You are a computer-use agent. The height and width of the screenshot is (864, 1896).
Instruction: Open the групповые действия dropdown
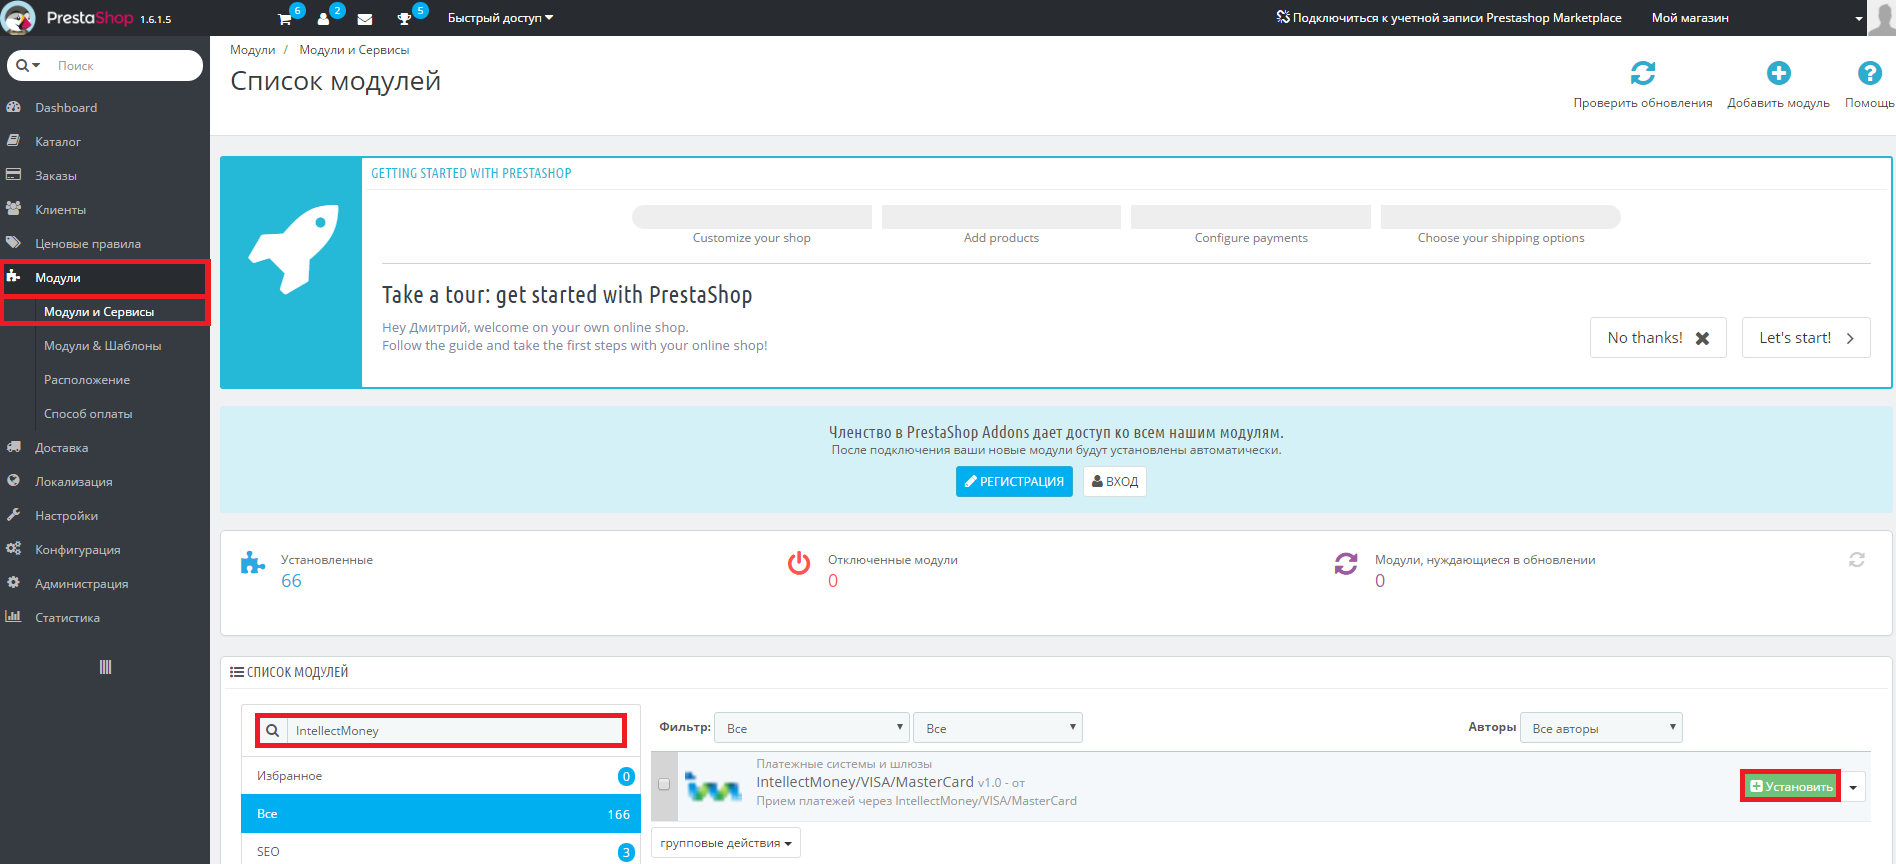[725, 843]
